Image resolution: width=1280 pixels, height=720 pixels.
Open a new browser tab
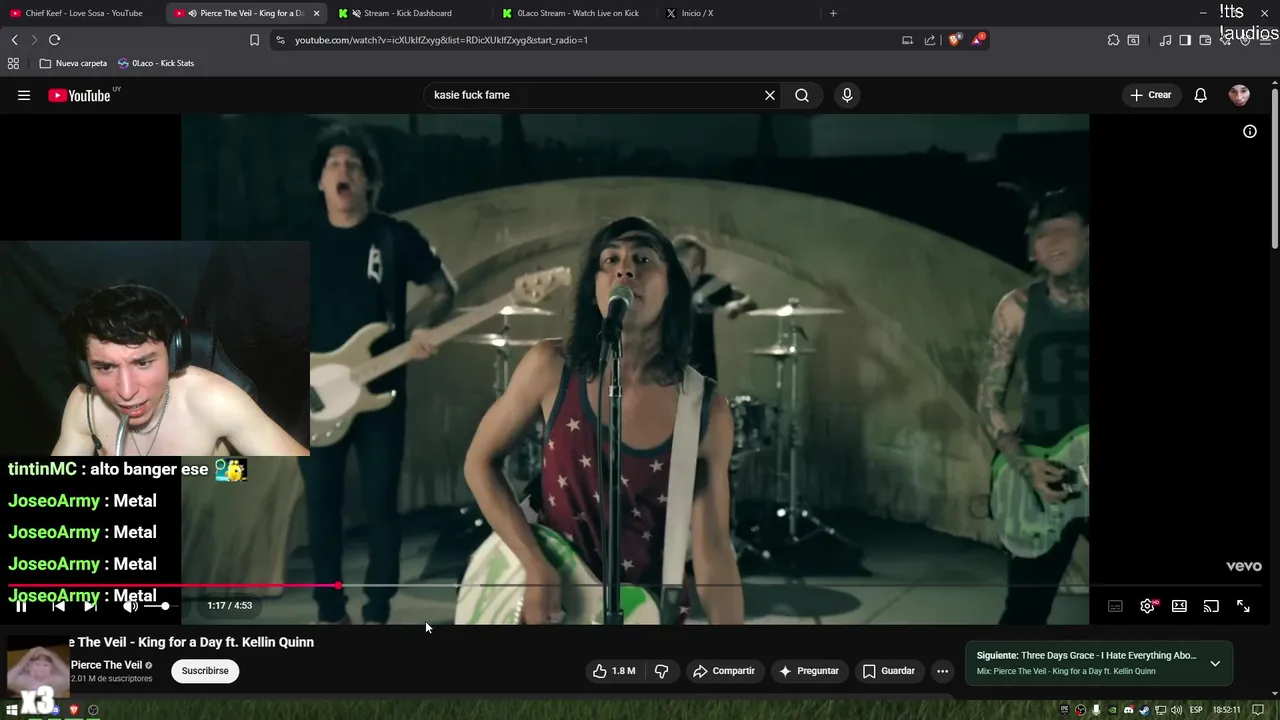(x=833, y=13)
